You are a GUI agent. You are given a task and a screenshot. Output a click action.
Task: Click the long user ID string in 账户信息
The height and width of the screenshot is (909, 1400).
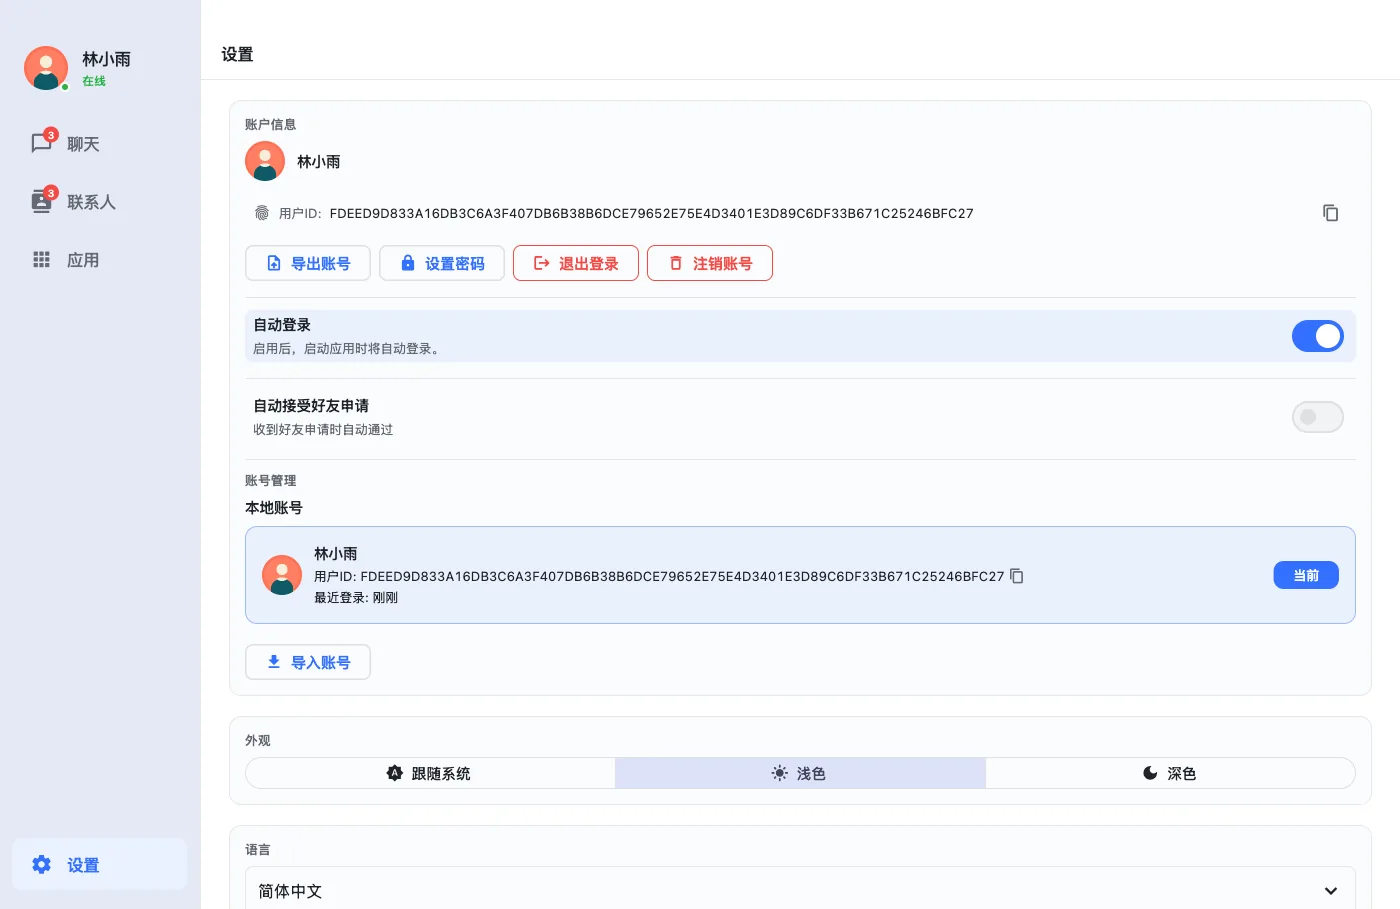tap(652, 213)
